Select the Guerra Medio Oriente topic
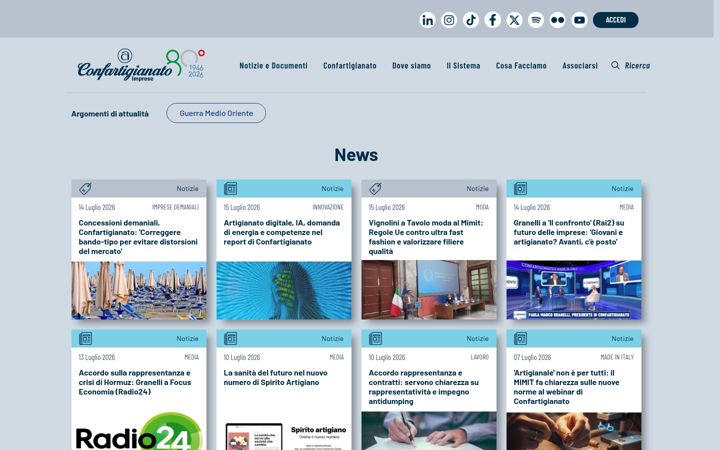 [216, 113]
